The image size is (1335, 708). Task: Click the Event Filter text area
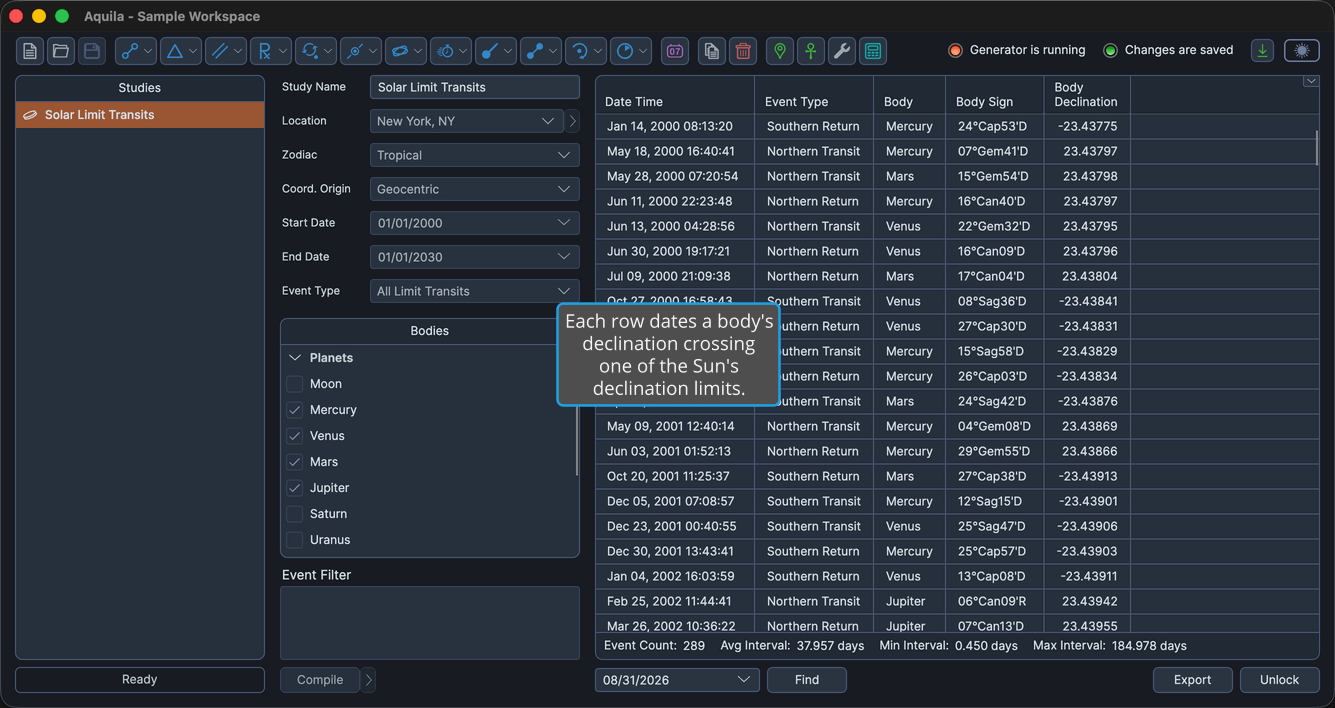pyautogui.click(x=430, y=623)
